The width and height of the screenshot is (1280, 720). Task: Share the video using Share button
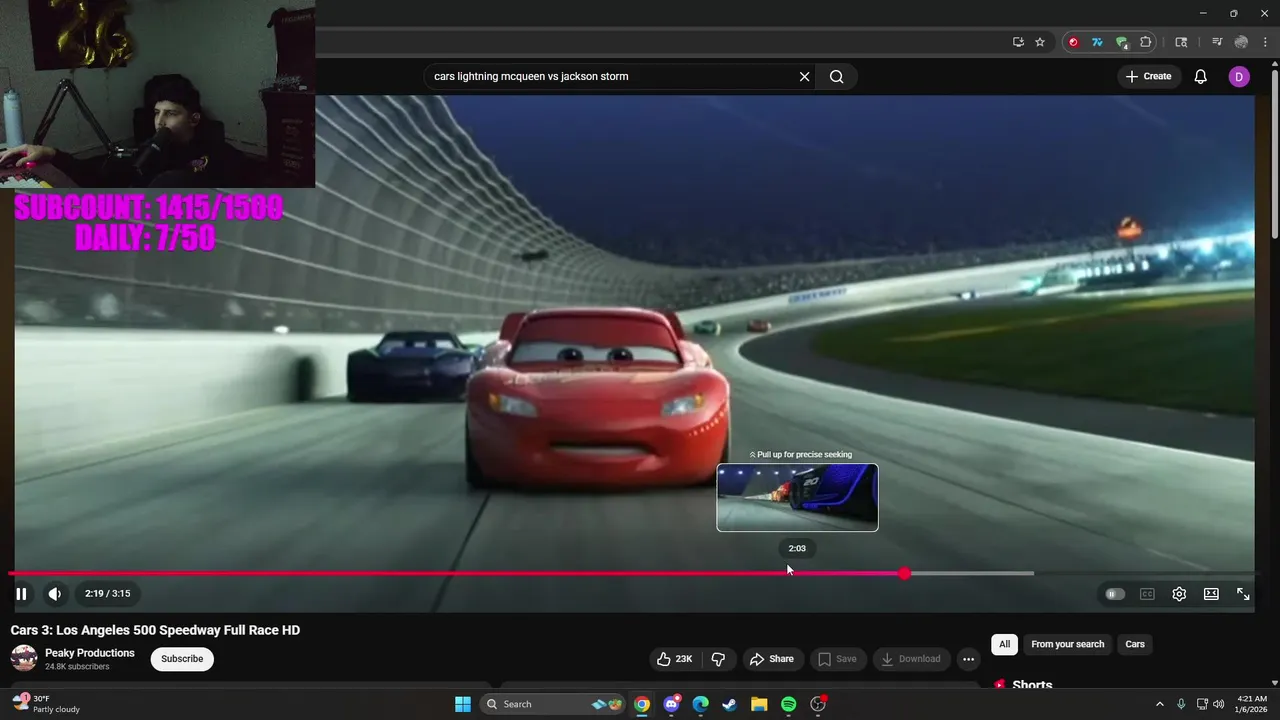[771, 659]
